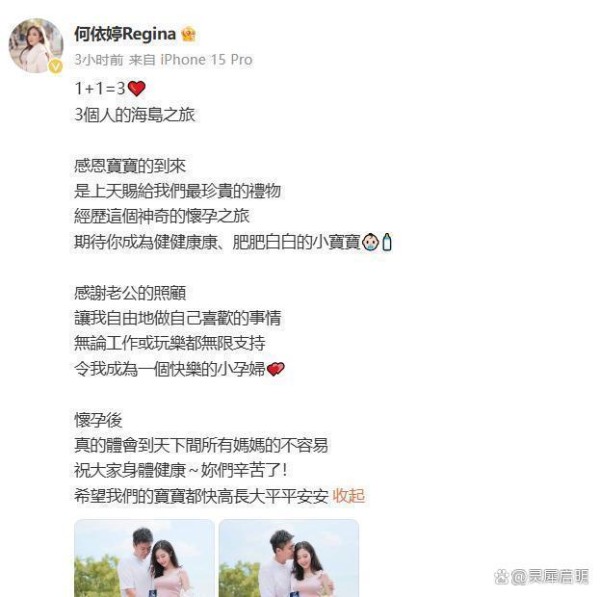The image size is (600, 597).
Task: Click the yellow verified V badge on avatar
Action: 56,67
